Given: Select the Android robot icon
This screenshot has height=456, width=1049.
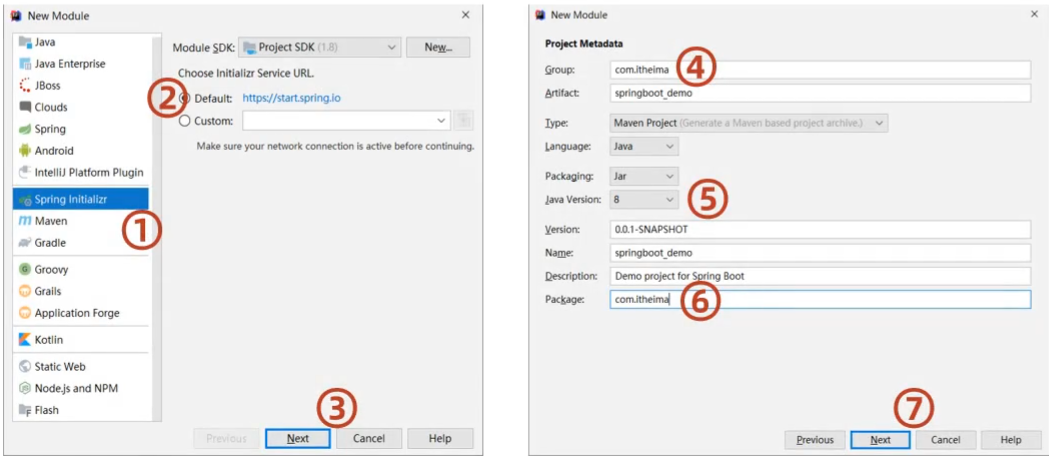Looking at the screenshot, I should tap(25, 150).
